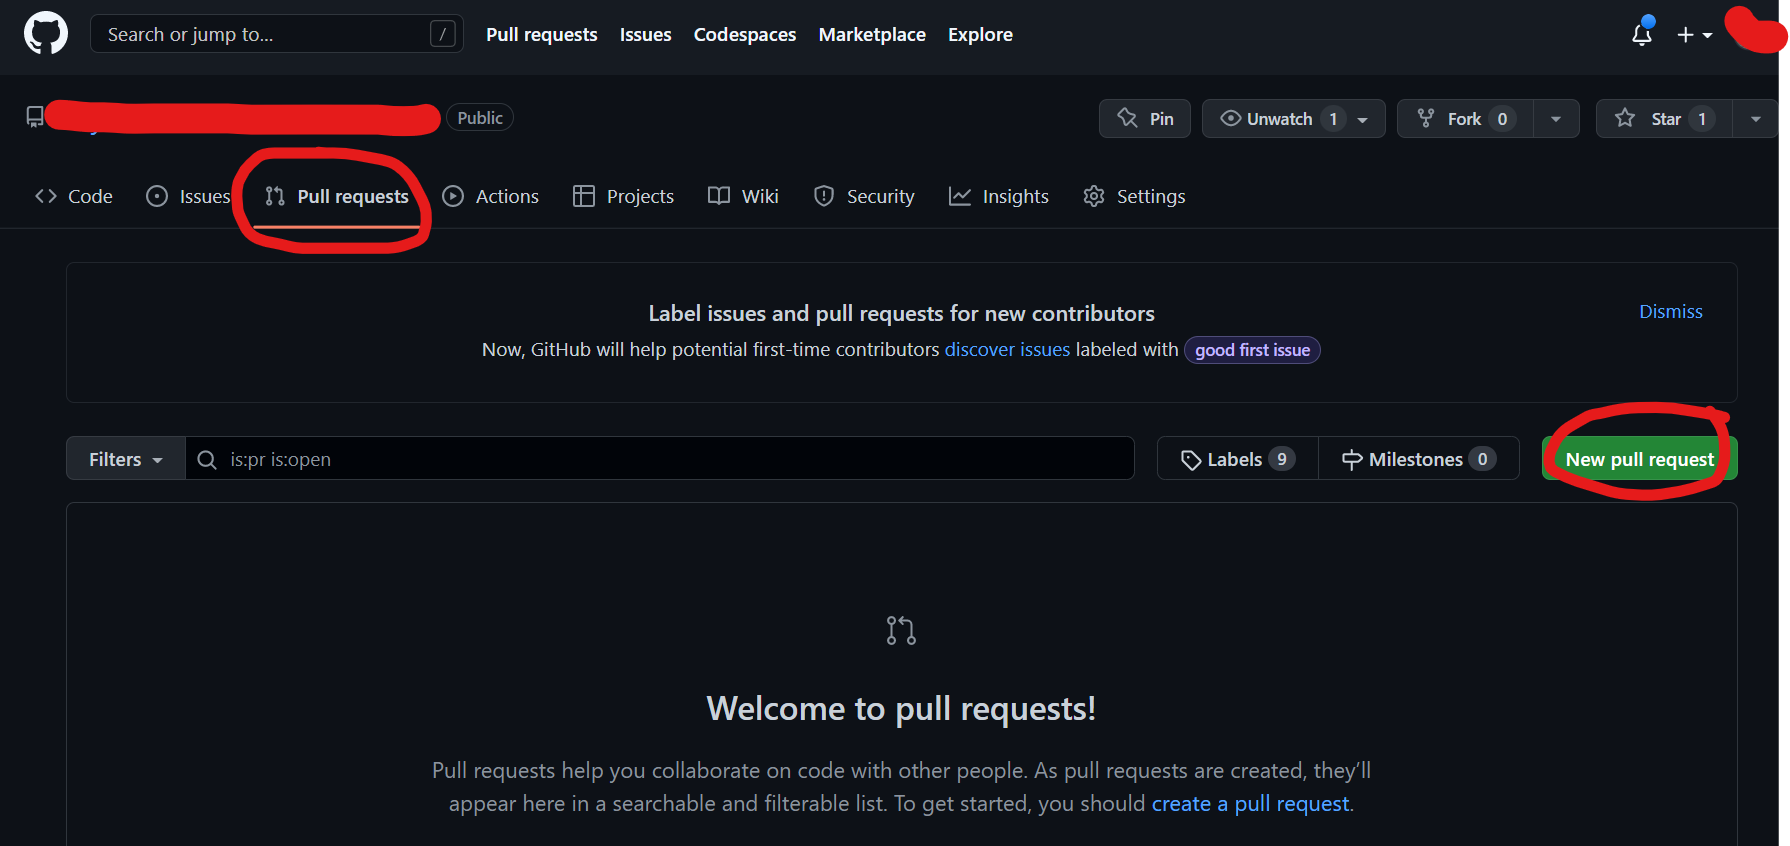Expand the Filters dropdown
Viewport: 1790px width, 846px height.
[126, 459]
